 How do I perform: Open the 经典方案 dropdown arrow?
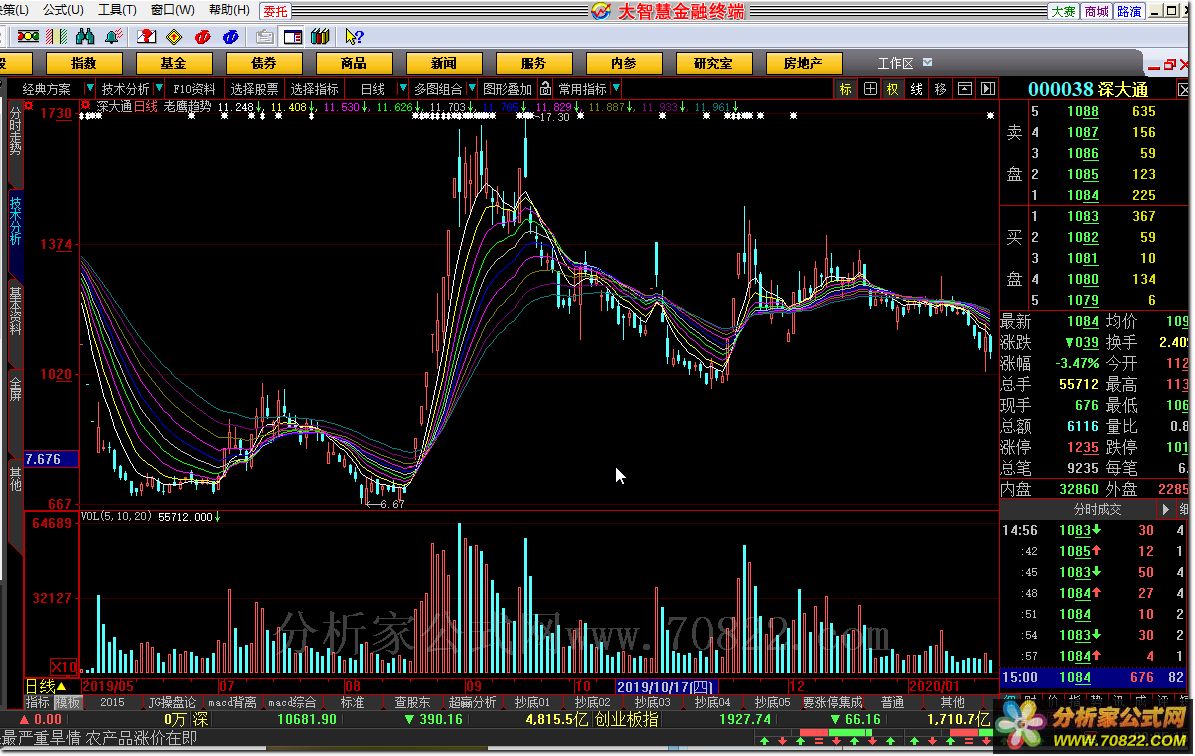(89, 88)
